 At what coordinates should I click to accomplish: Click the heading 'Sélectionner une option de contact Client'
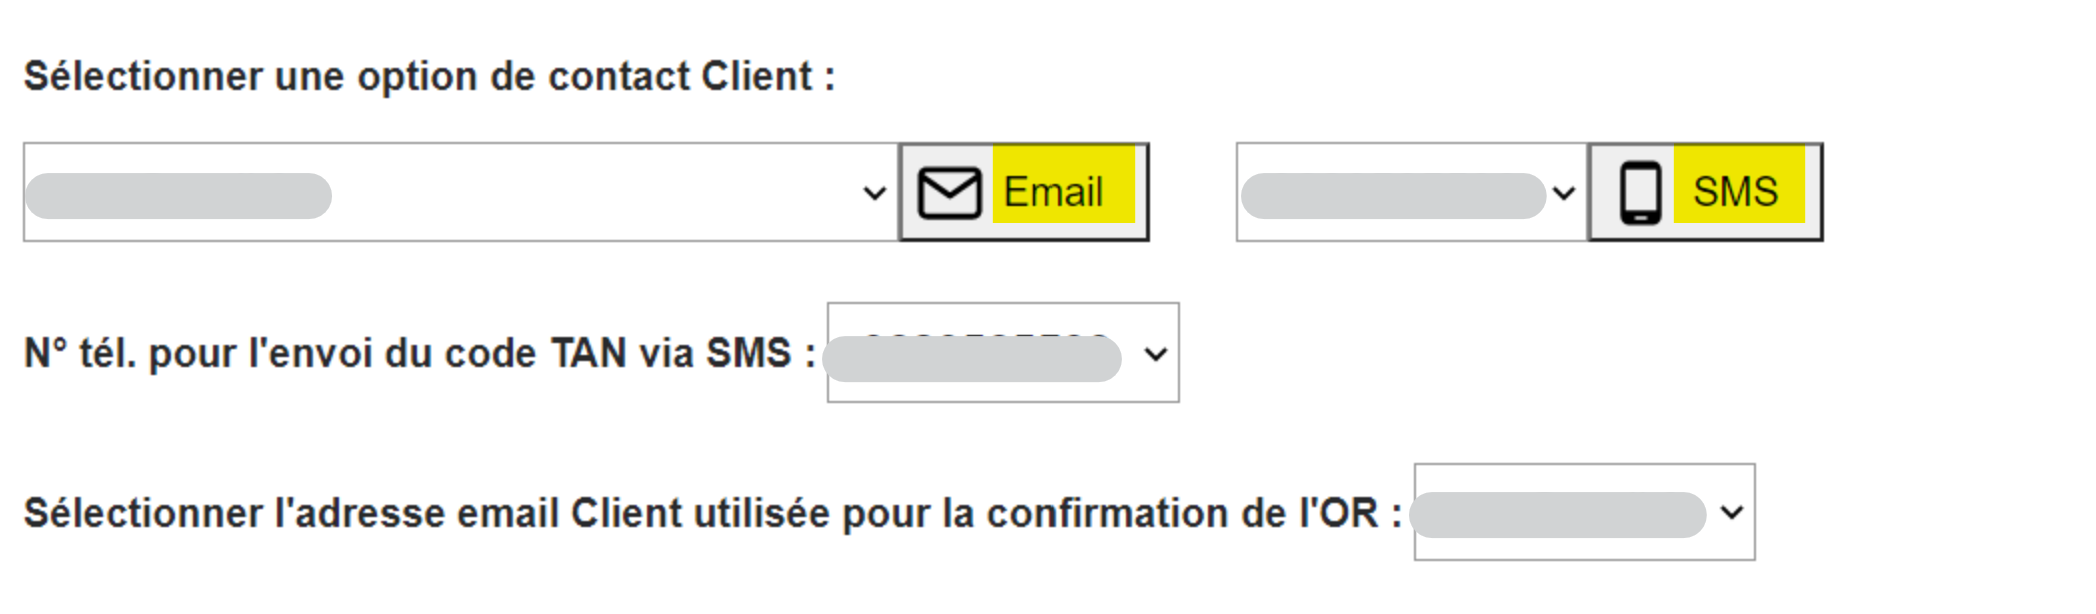click(x=429, y=77)
